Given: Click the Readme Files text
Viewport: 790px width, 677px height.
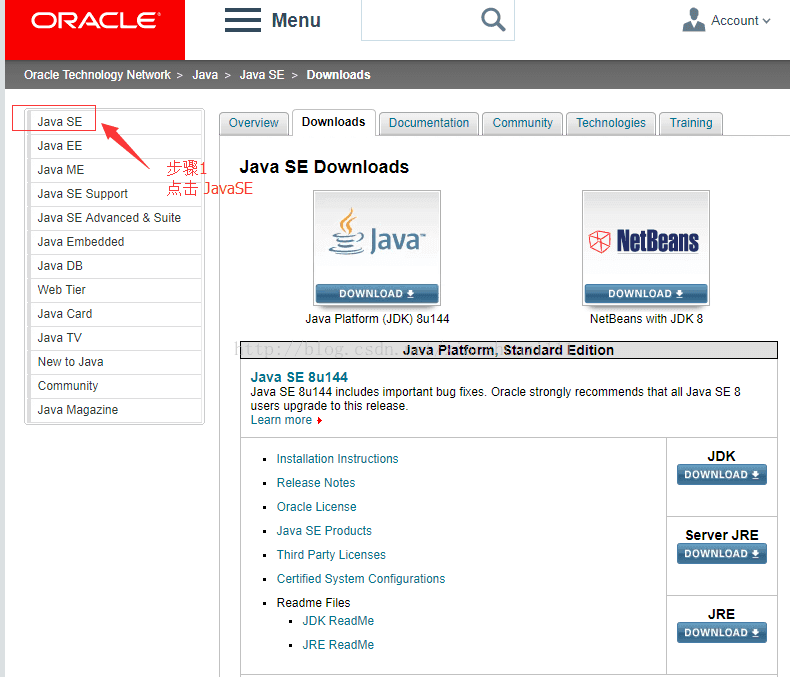Looking at the screenshot, I should tap(313, 603).
